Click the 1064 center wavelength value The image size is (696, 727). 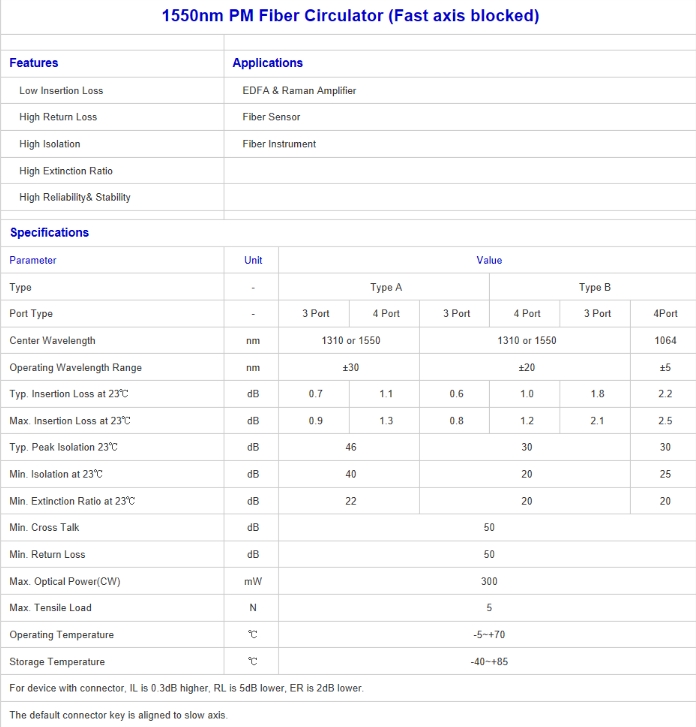coord(665,340)
